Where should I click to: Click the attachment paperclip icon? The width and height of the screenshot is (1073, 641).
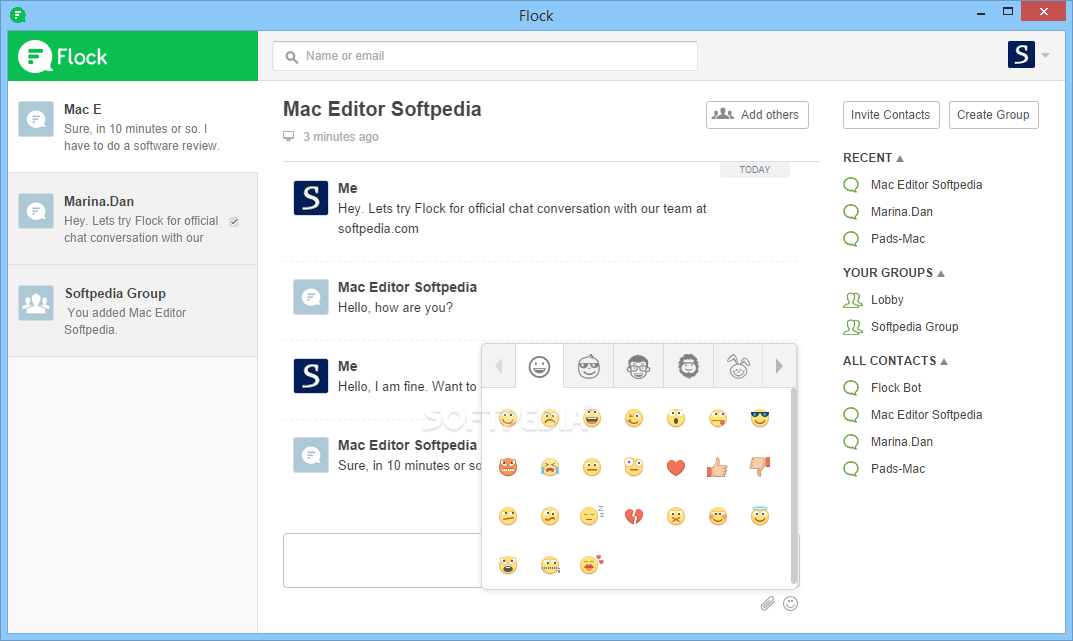(767, 603)
